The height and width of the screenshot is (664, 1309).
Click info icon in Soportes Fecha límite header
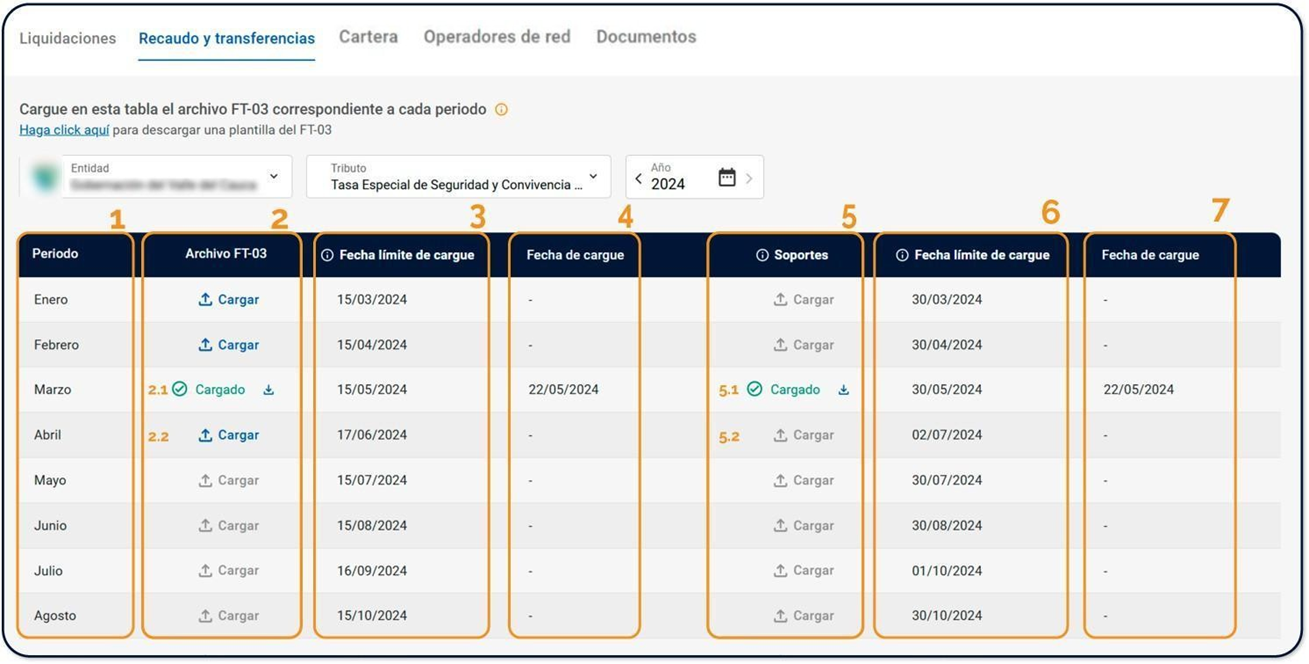tap(902, 256)
